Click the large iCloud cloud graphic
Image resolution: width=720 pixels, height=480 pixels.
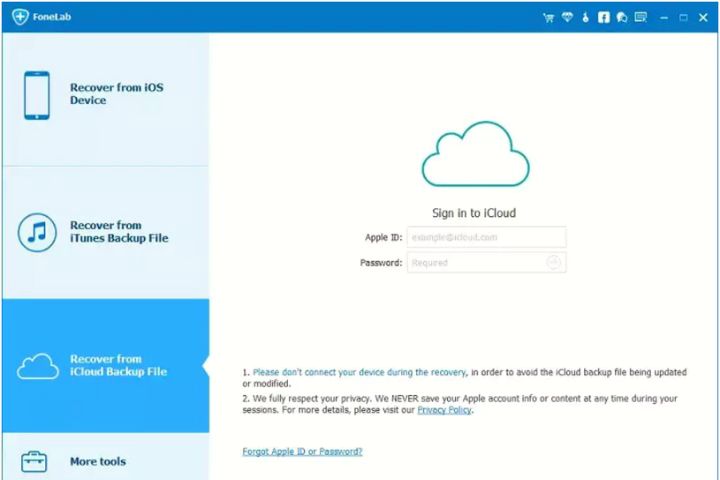click(x=475, y=154)
